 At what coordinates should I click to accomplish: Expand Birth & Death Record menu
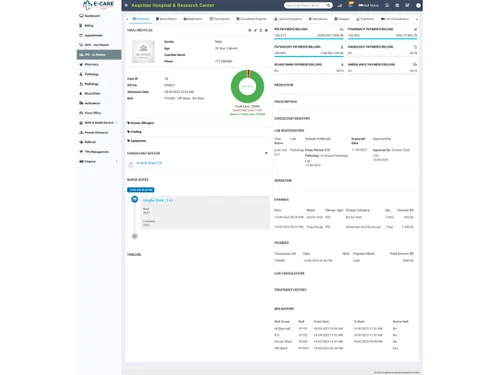(x=99, y=123)
